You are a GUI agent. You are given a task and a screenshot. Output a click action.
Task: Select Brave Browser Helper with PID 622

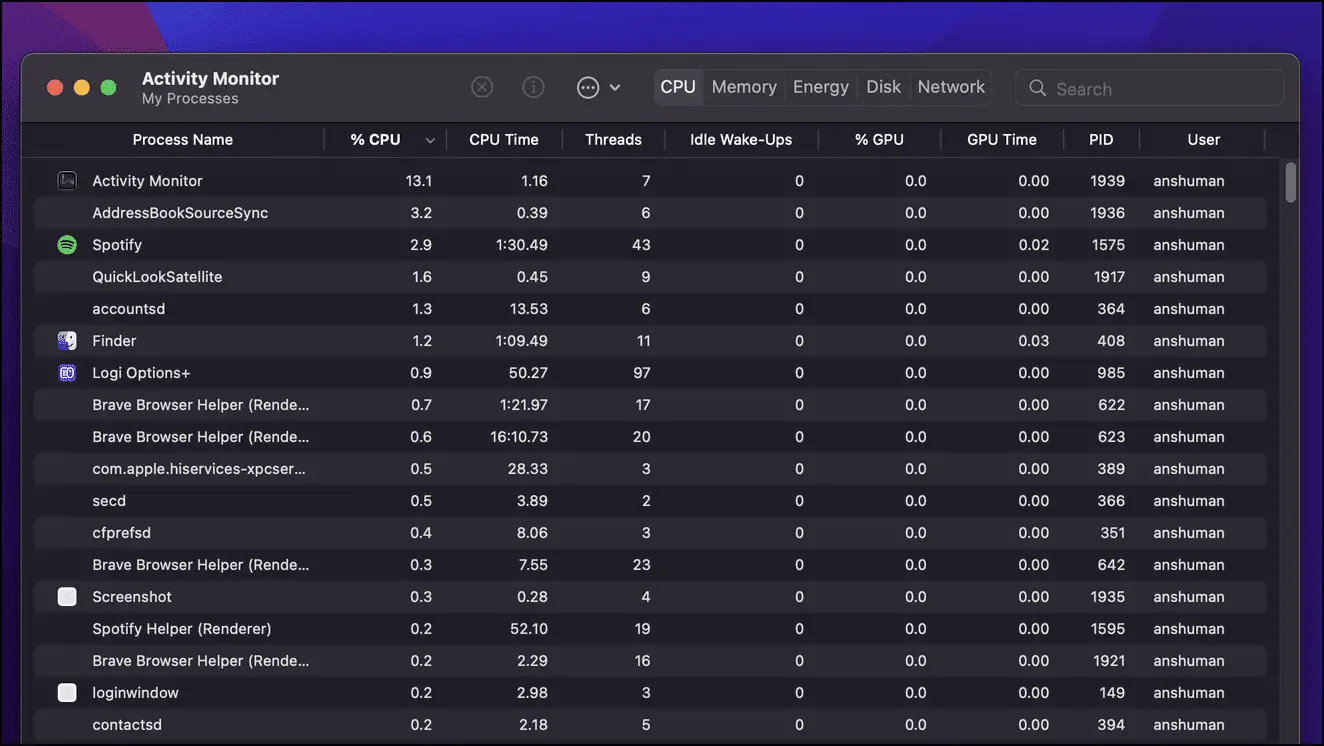coord(650,405)
